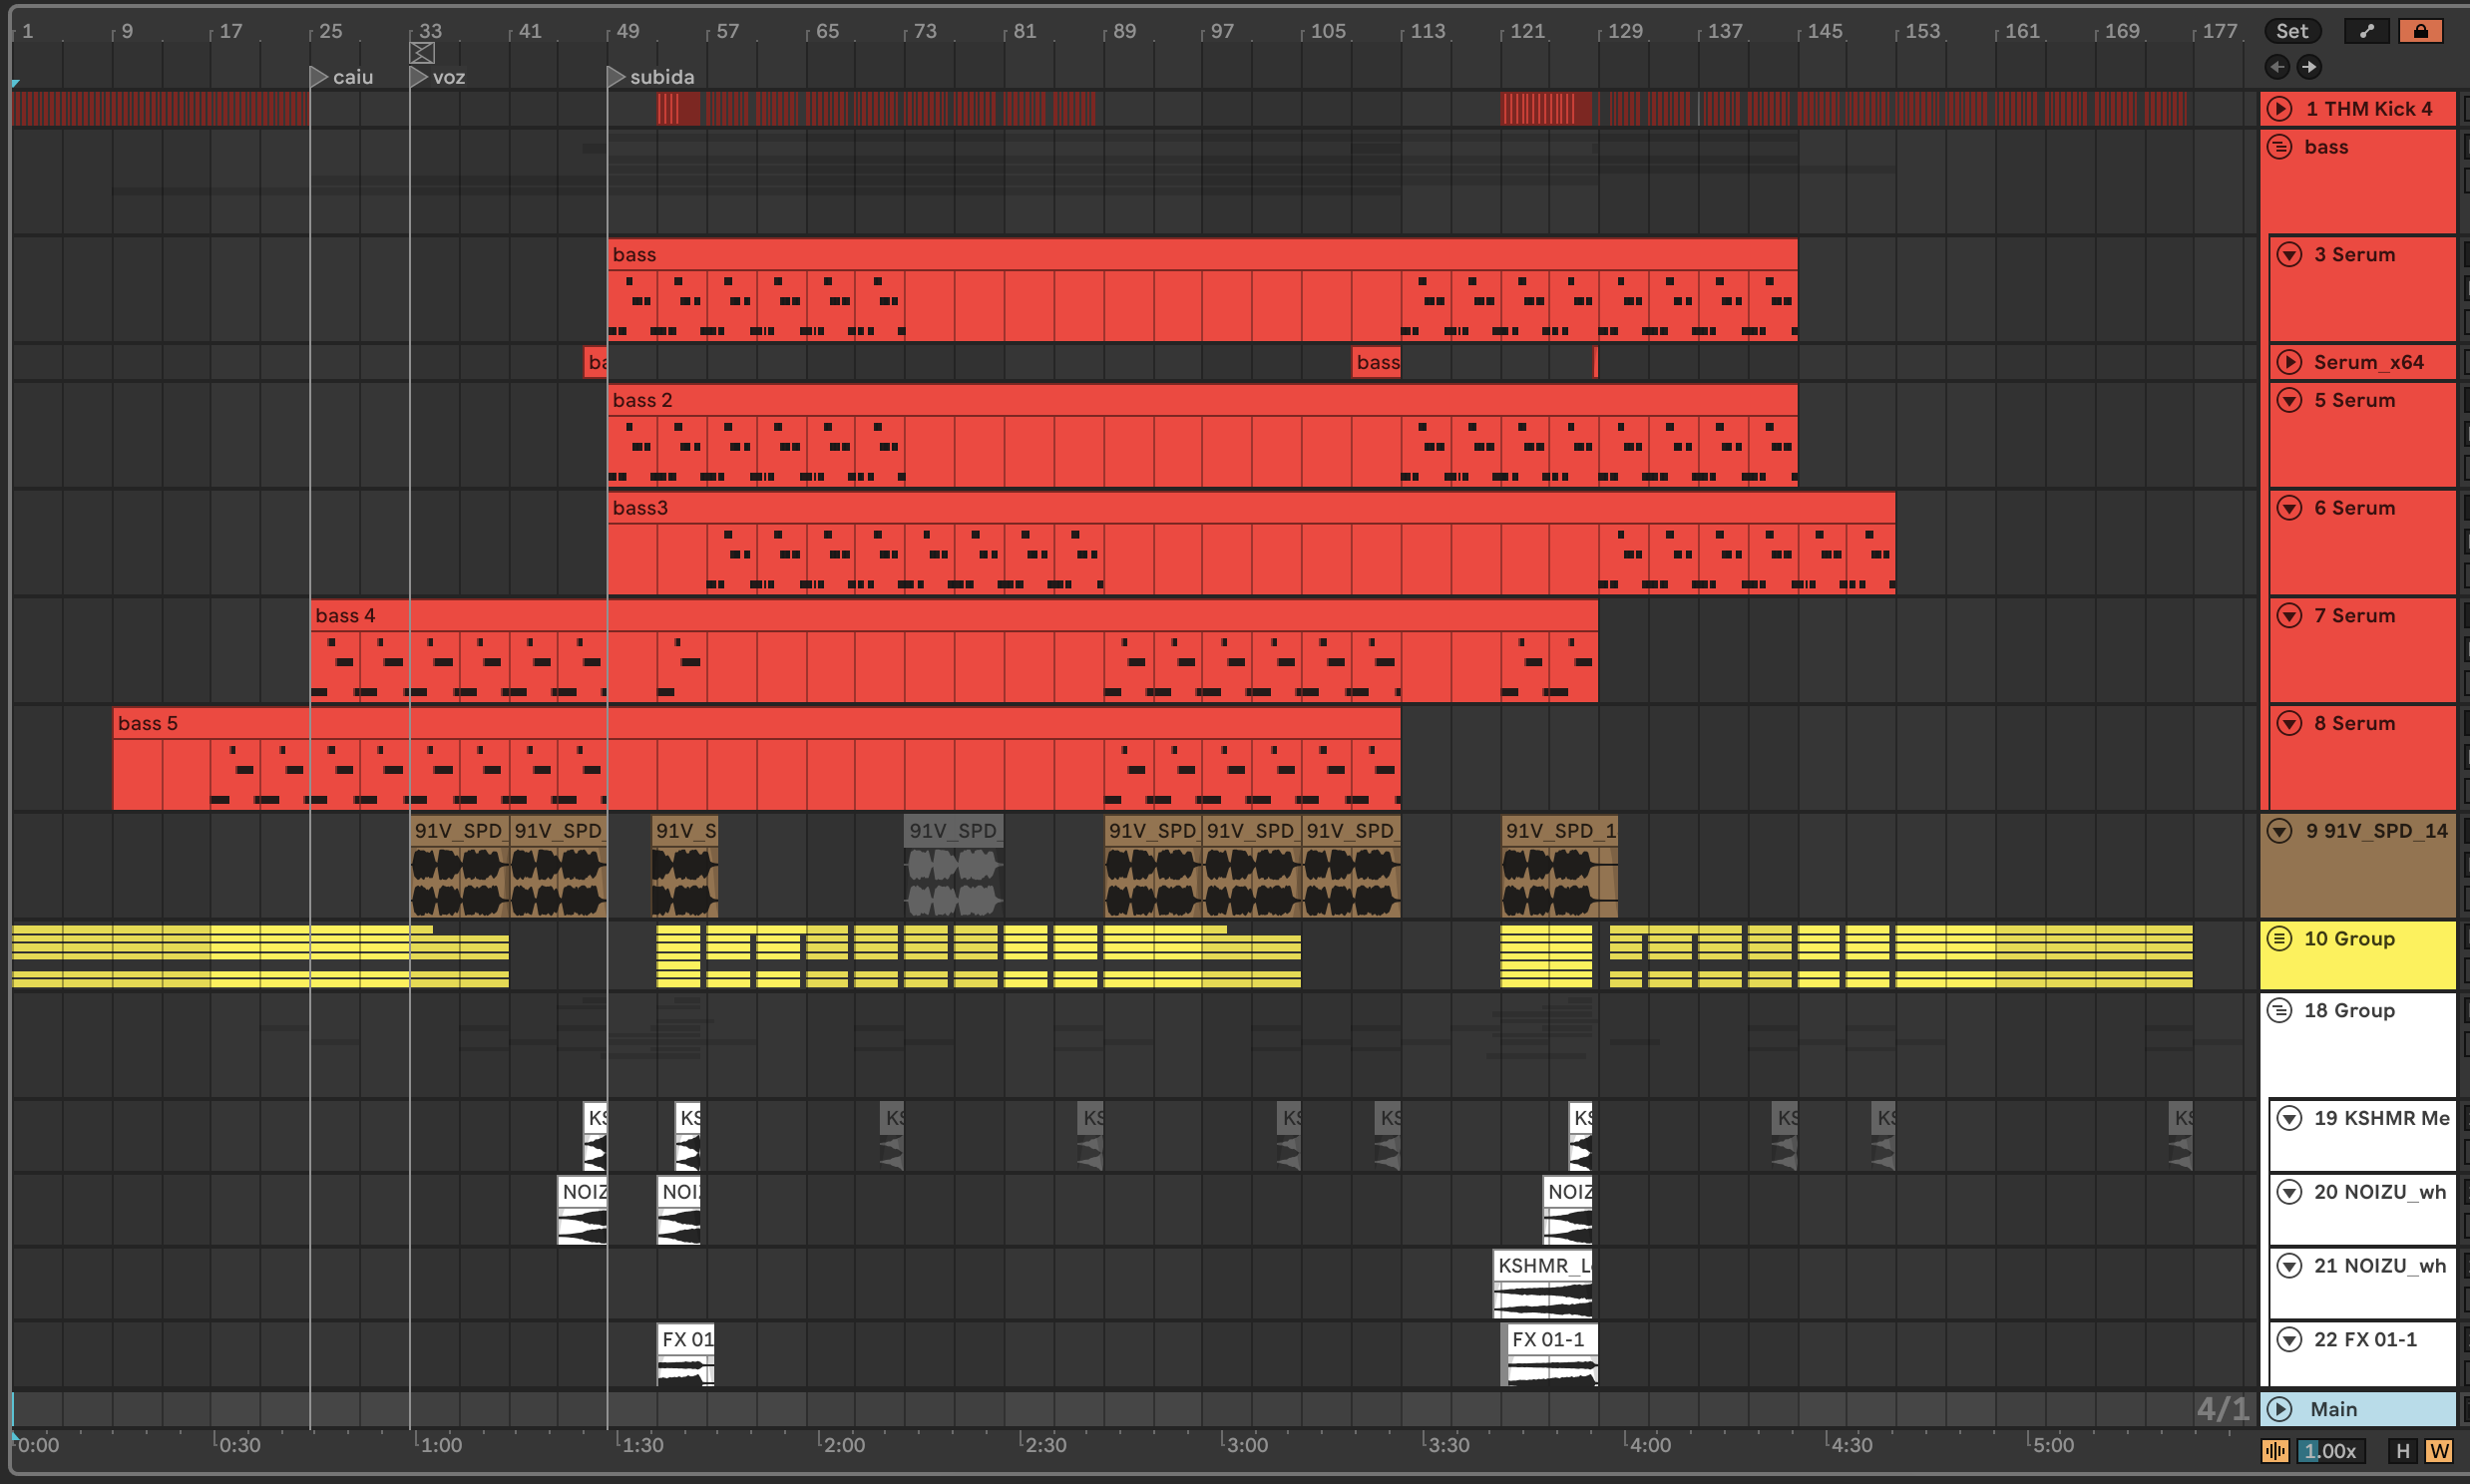Toggle the H height optimize button
The width and height of the screenshot is (2470, 1484).
pyautogui.click(x=2402, y=1451)
